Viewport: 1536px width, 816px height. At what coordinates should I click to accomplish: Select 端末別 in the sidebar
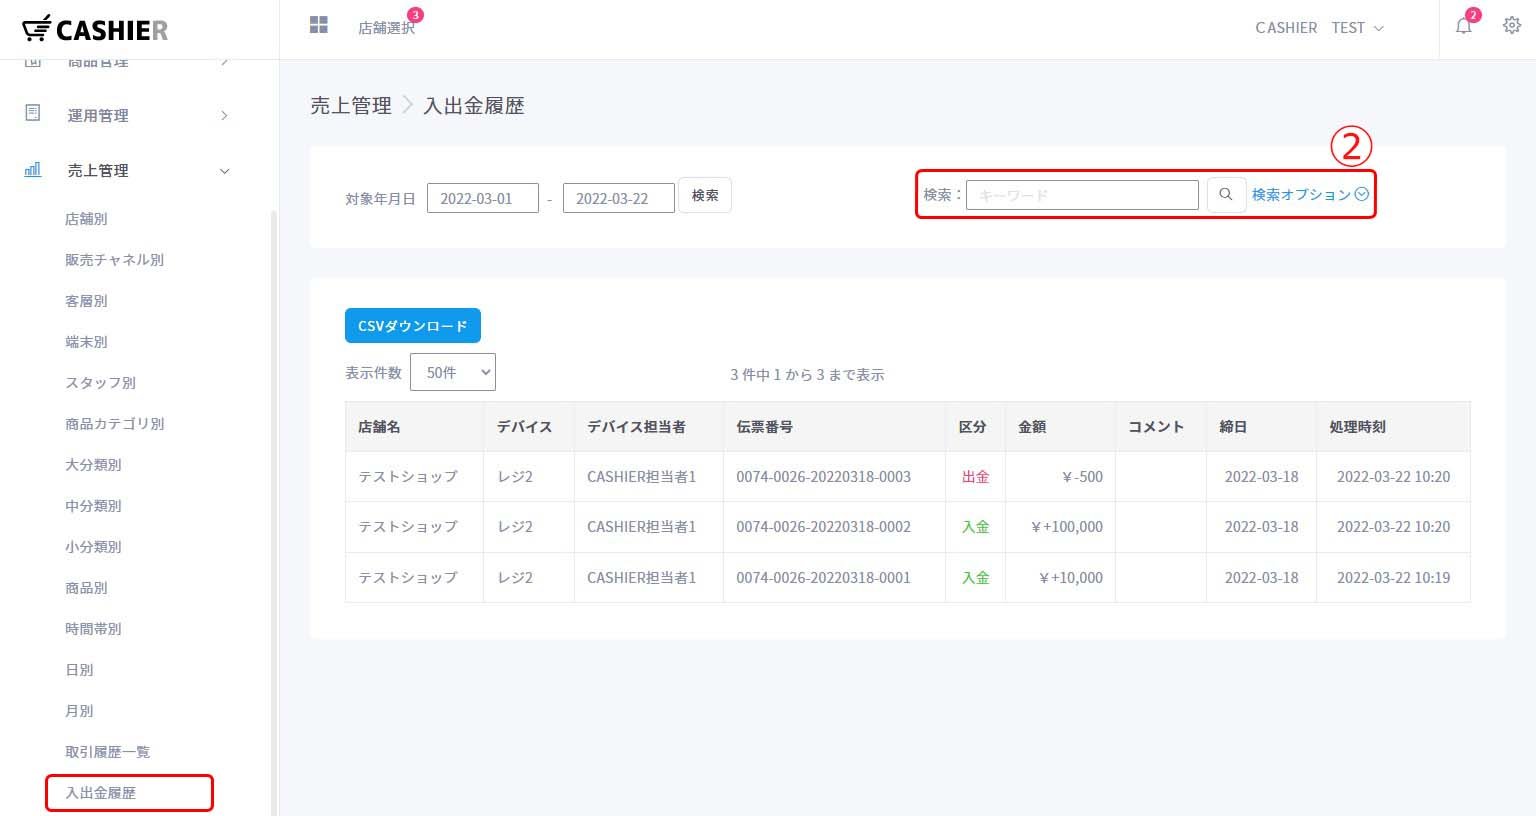point(86,342)
